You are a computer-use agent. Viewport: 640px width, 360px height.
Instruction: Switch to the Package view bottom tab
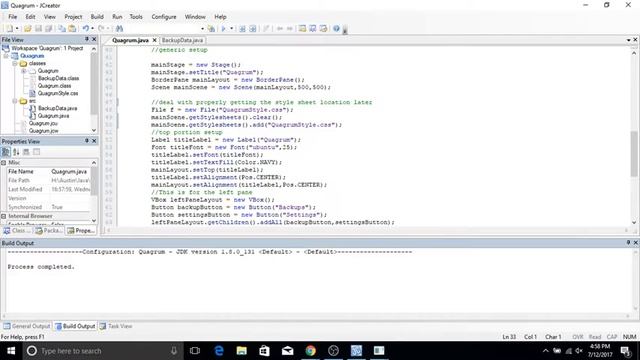point(49,231)
